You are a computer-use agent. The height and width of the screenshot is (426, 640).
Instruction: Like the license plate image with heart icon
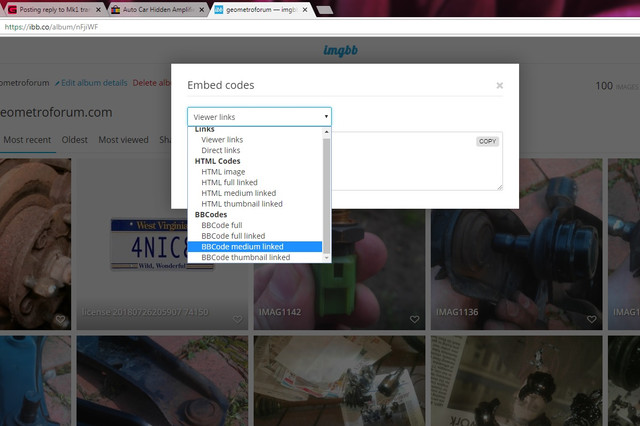pyautogui.click(x=238, y=319)
